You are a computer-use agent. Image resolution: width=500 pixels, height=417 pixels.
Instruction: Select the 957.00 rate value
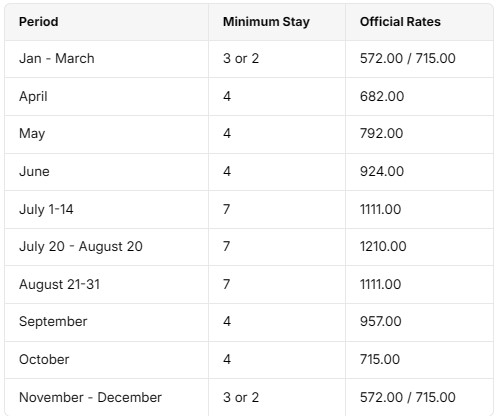click(381, 322)
